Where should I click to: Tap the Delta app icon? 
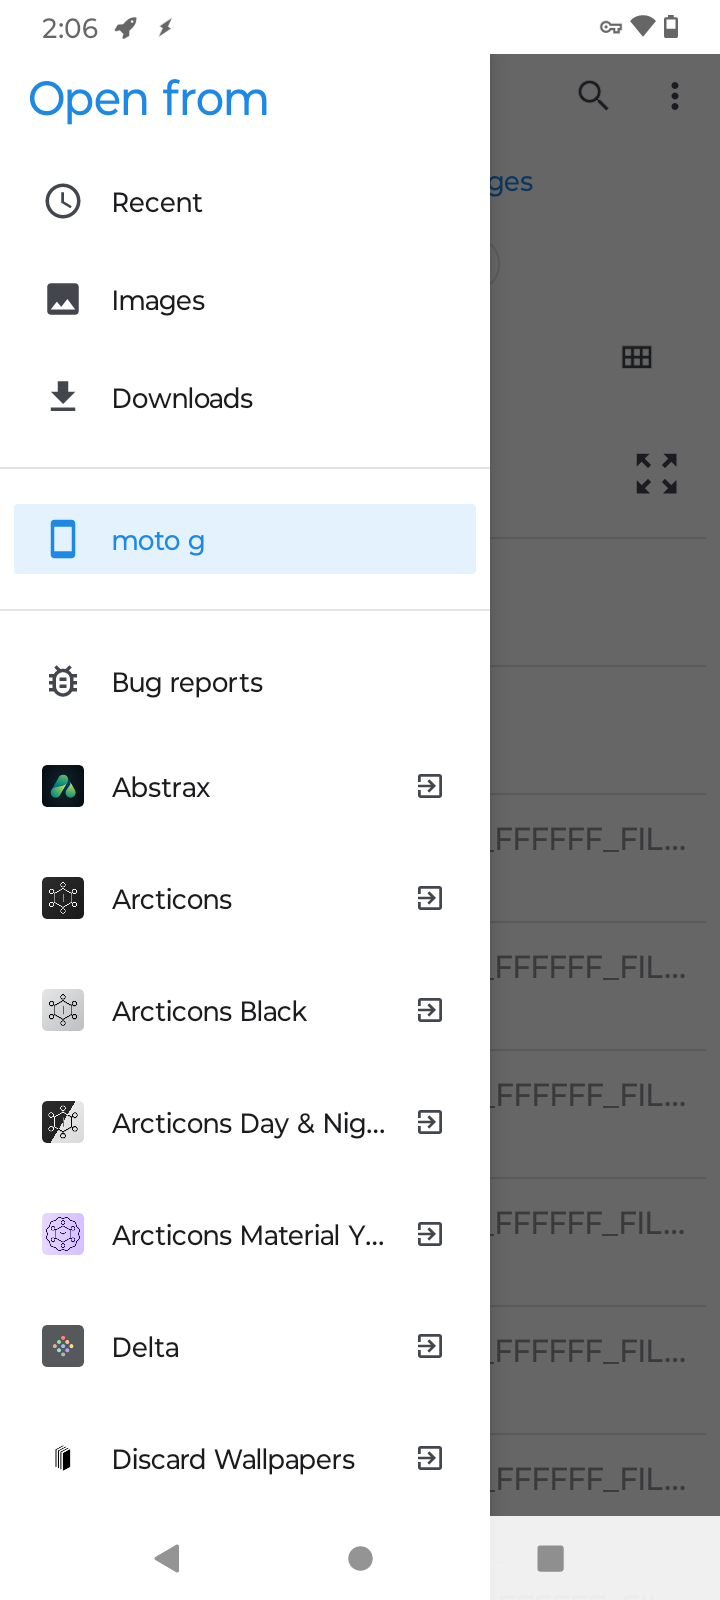click(63, 1347)
